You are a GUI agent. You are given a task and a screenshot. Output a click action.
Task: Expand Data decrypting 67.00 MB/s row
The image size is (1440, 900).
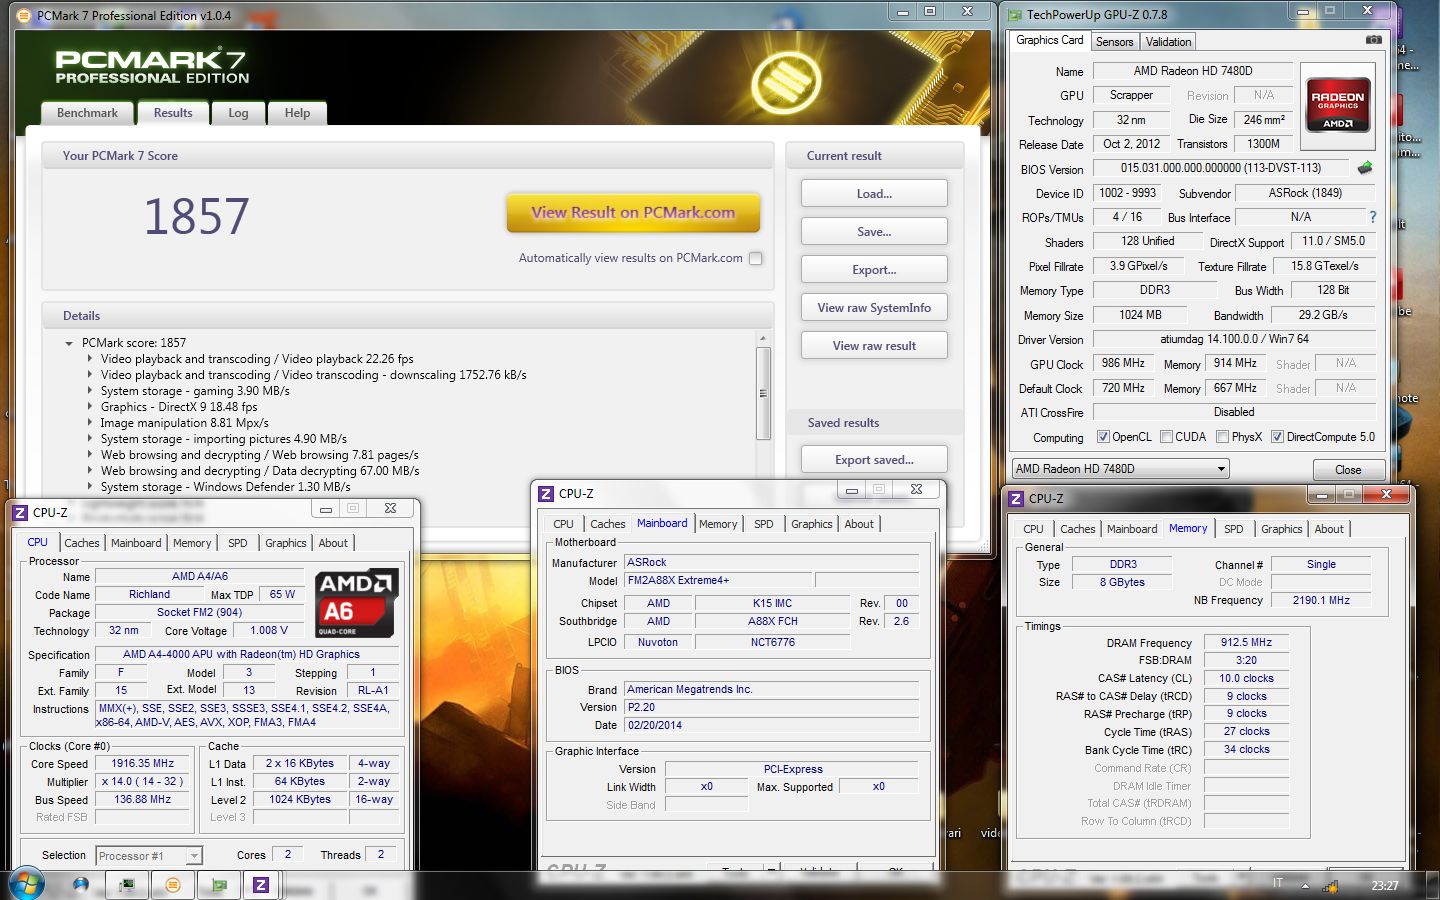tap(89, 471)
